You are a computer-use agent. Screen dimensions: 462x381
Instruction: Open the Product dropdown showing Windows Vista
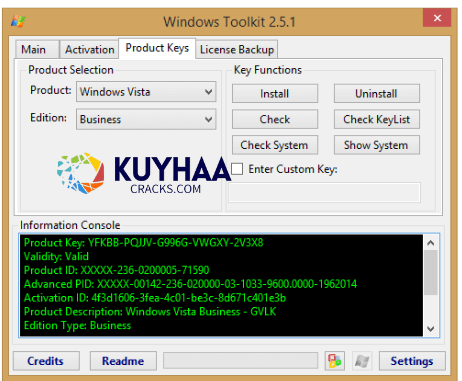[146, 92]
